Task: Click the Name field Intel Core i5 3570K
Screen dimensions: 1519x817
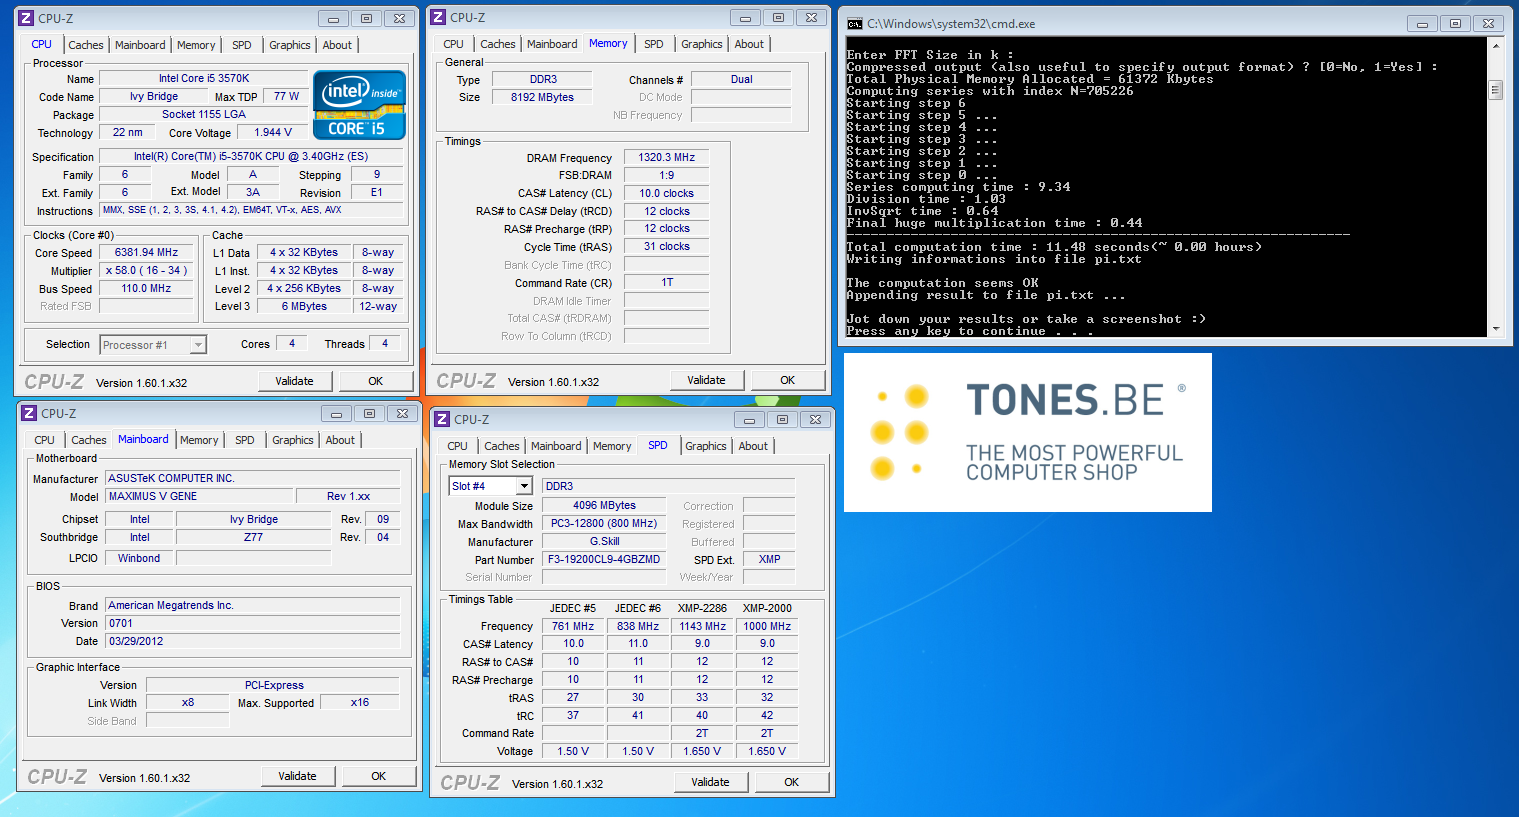Action: tap(204, 78)
